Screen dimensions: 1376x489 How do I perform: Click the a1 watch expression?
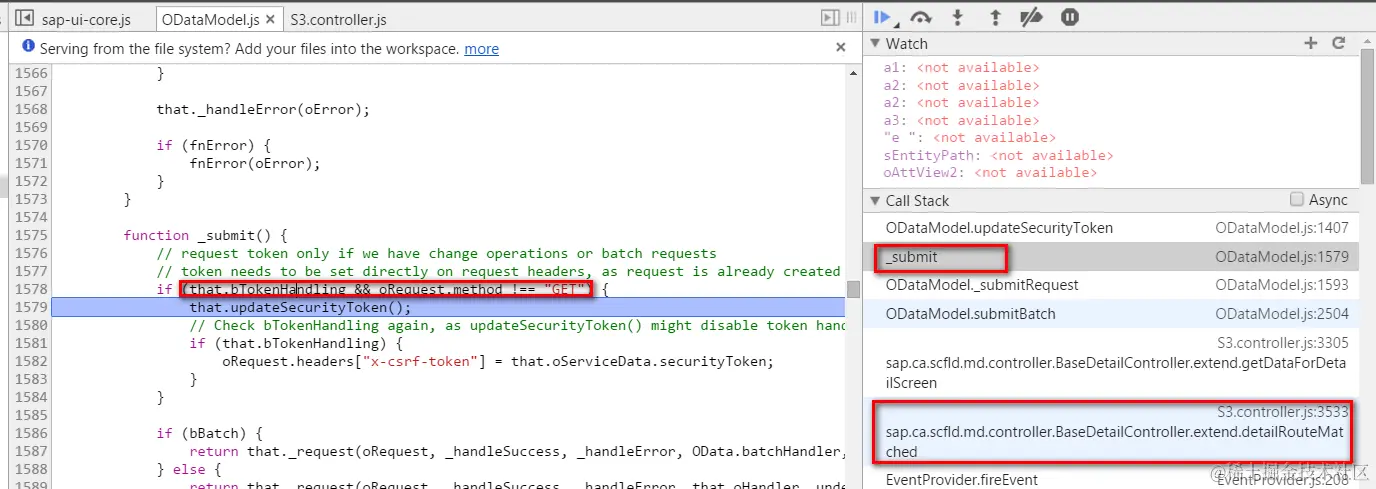tap(961, 67)
